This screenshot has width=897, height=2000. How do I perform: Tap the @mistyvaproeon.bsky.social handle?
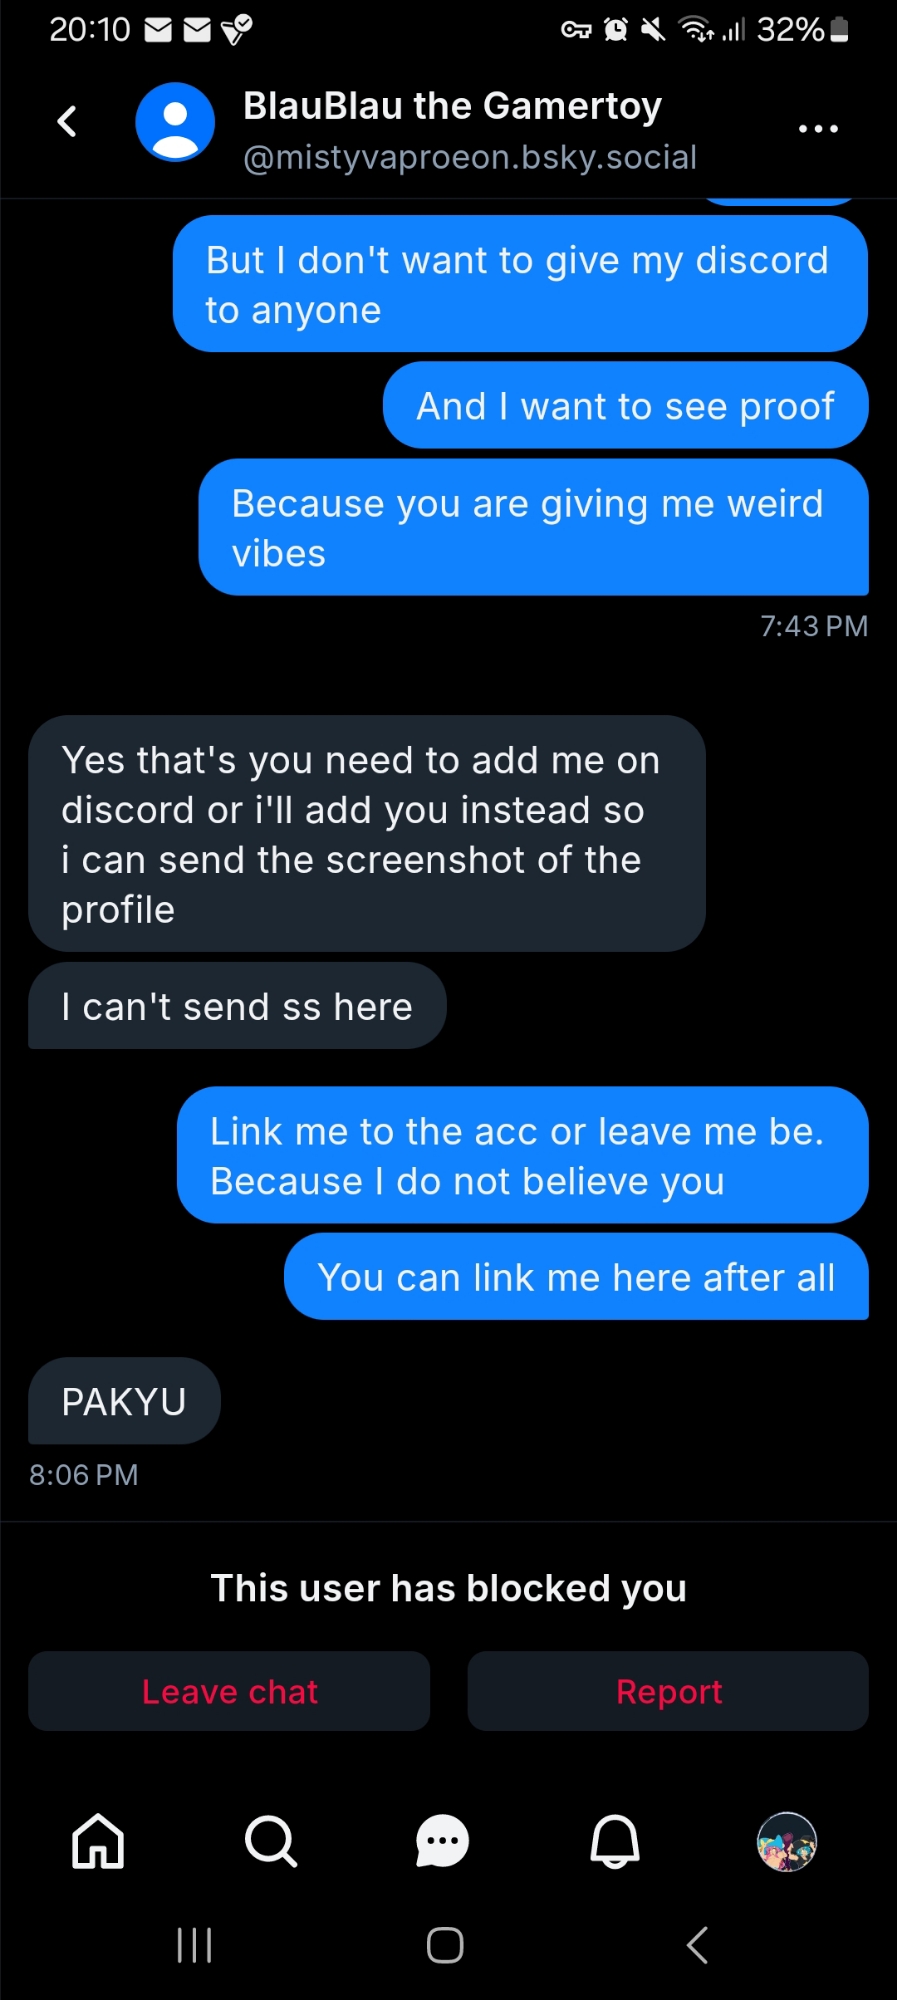click(x=470, y=158)
